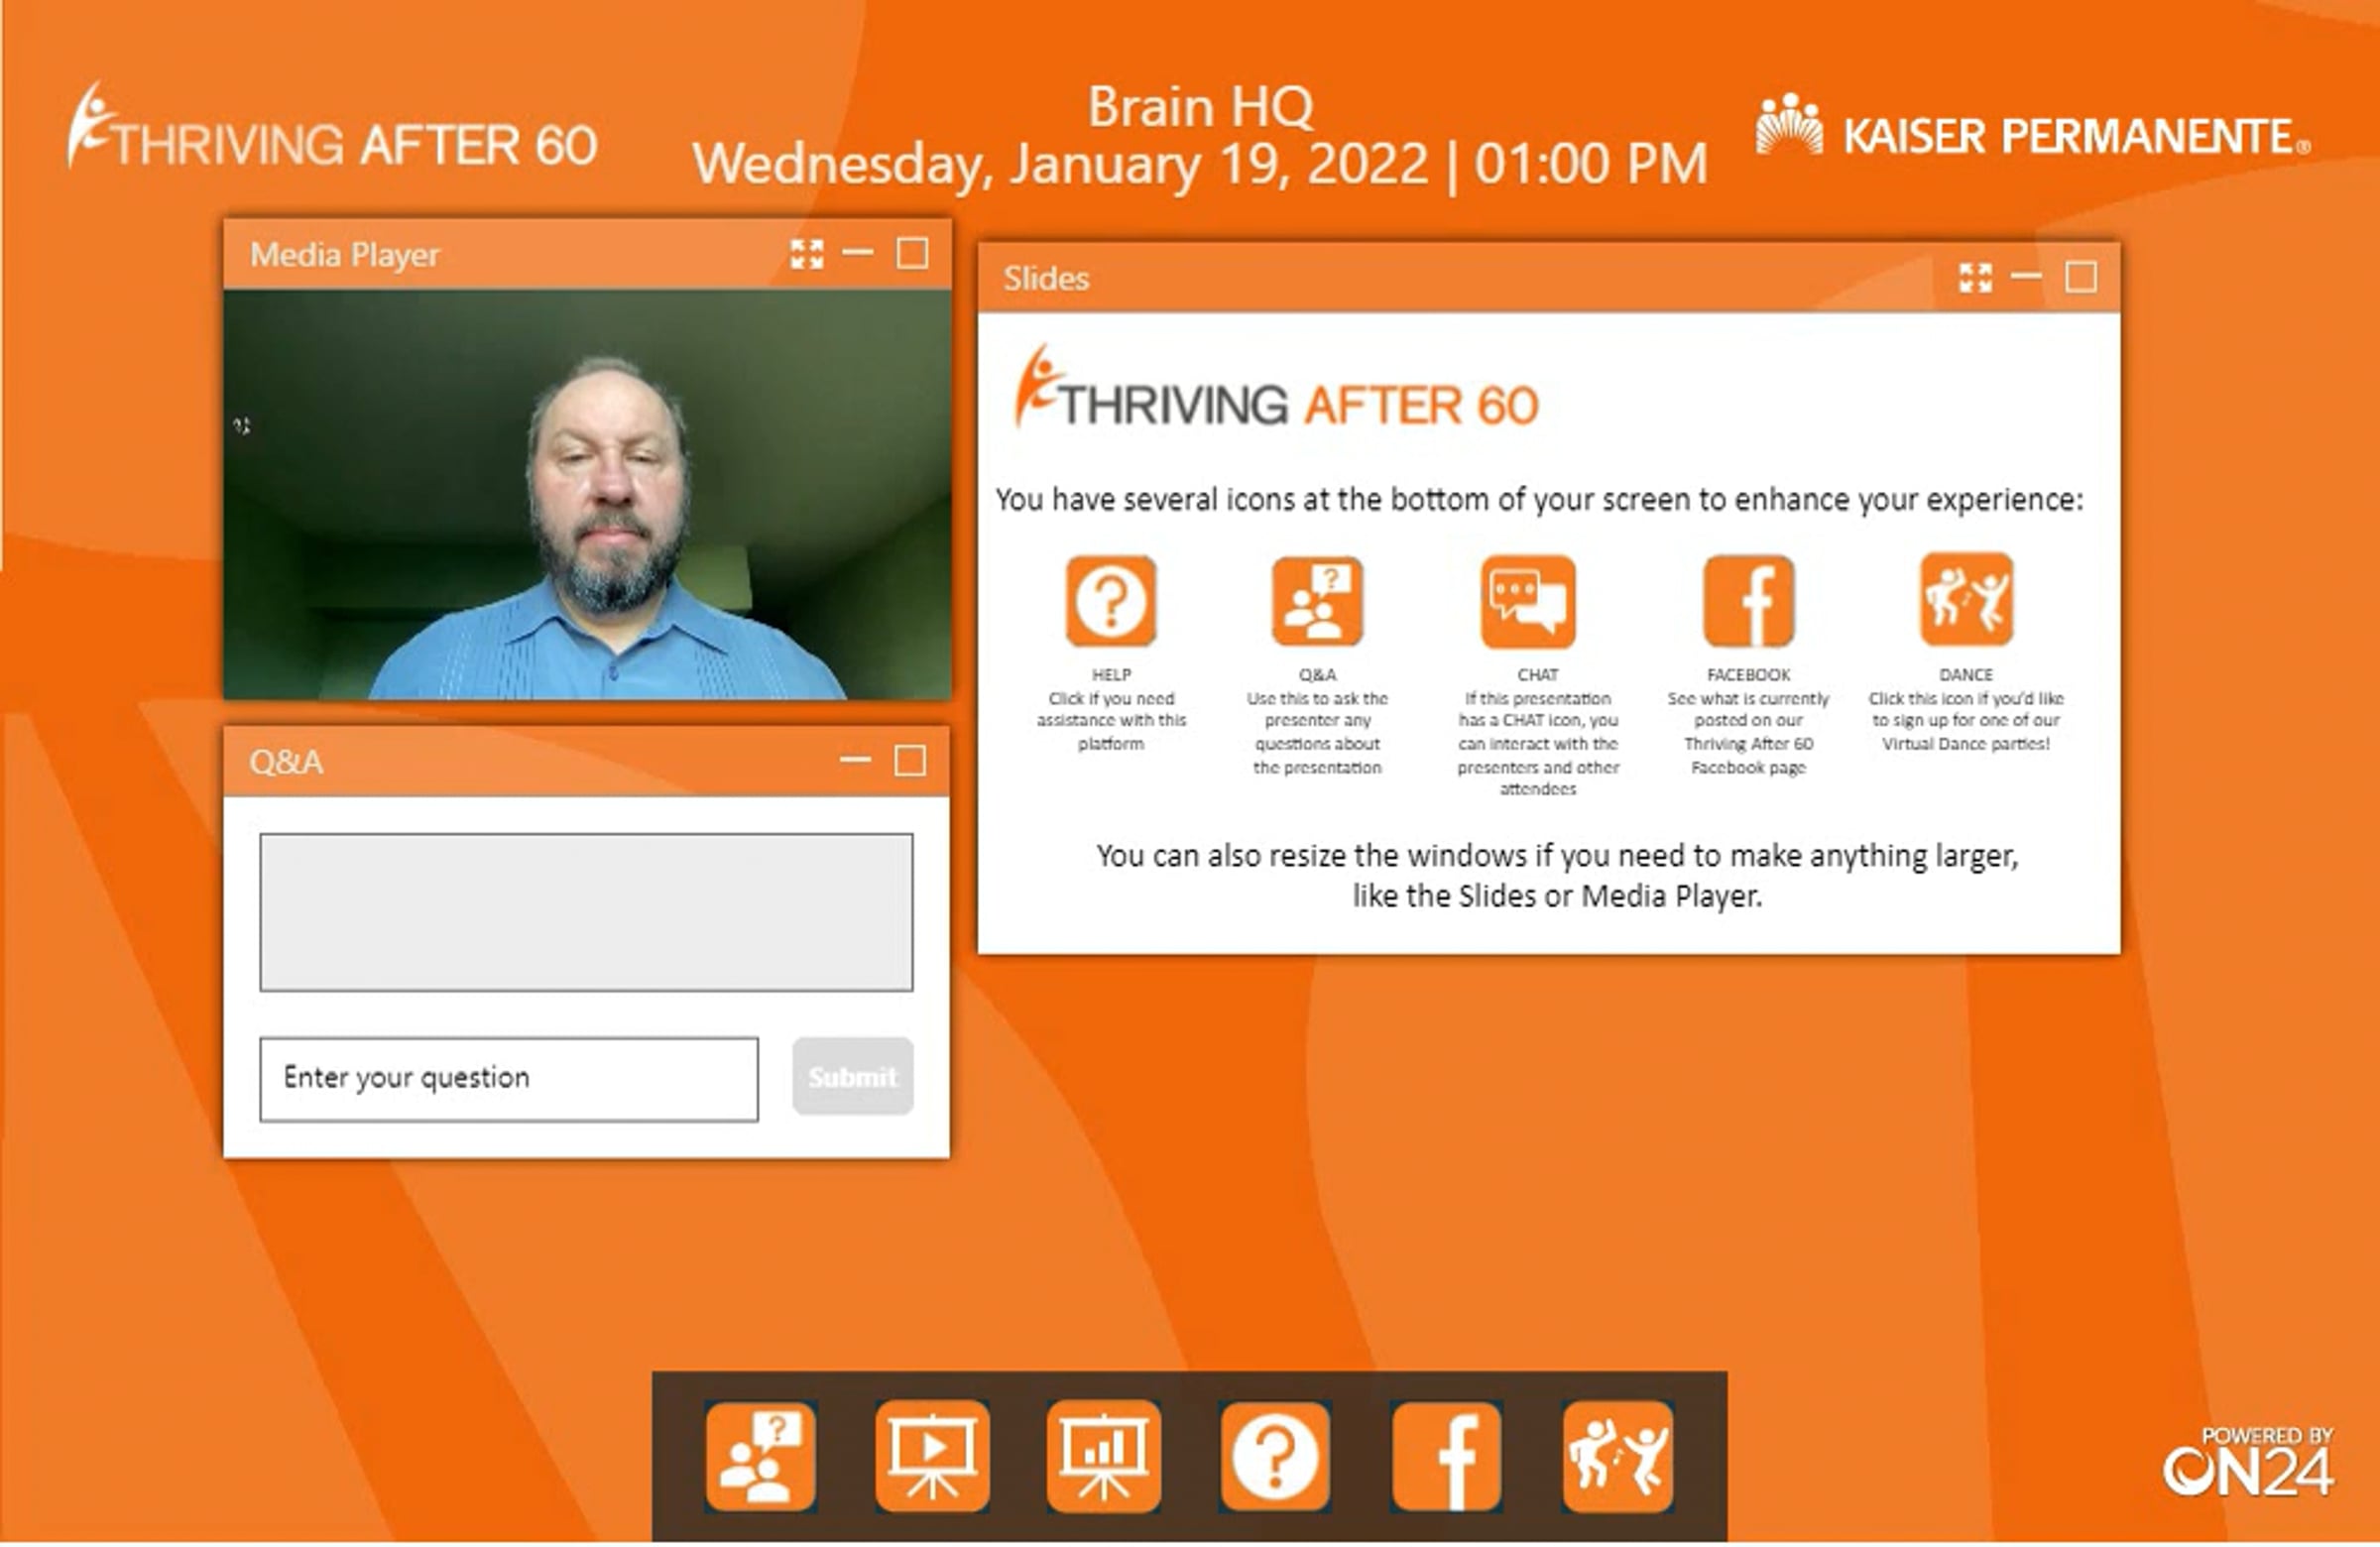
Task: Open Facebook icon in bottom dock
Action: (x=1446, y=1455)
